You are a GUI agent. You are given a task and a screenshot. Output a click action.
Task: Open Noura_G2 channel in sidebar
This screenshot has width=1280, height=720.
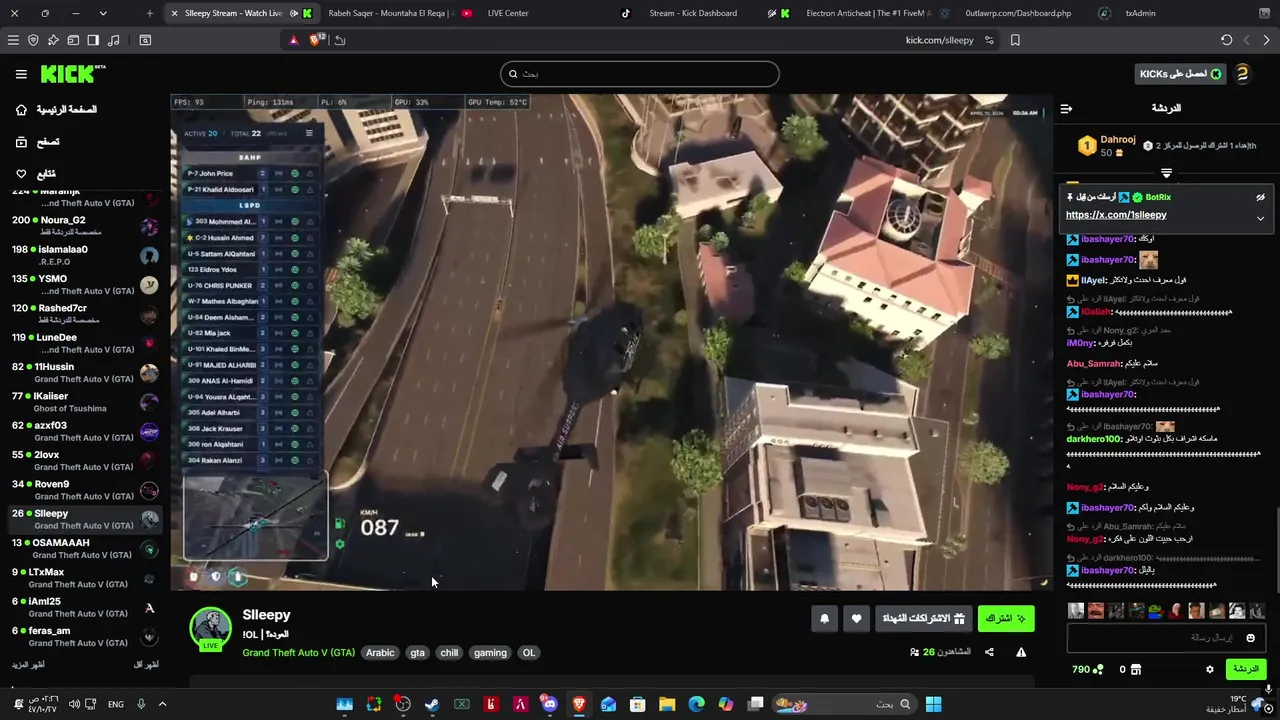pos(84,226)
